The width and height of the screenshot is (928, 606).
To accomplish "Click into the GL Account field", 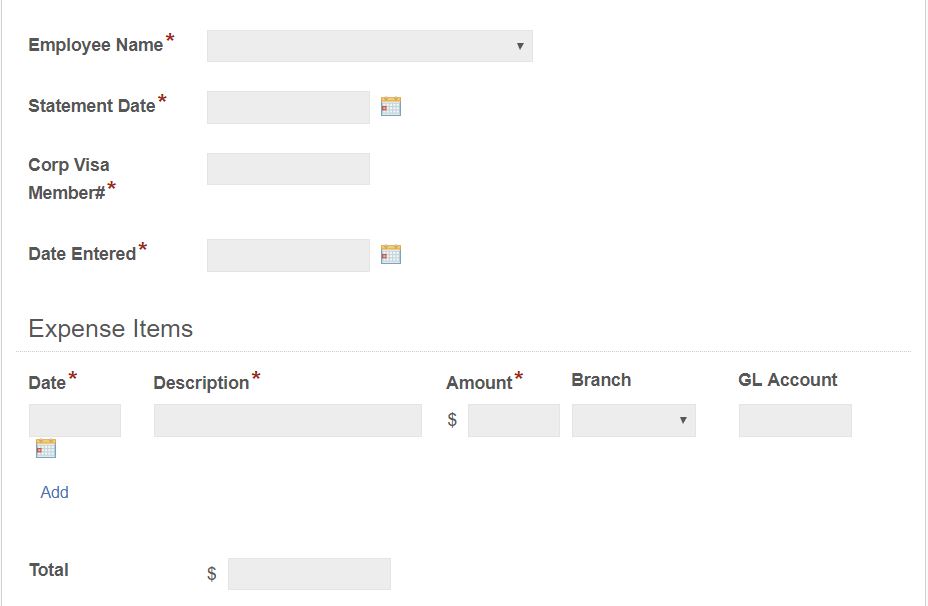I will (795, 421).
